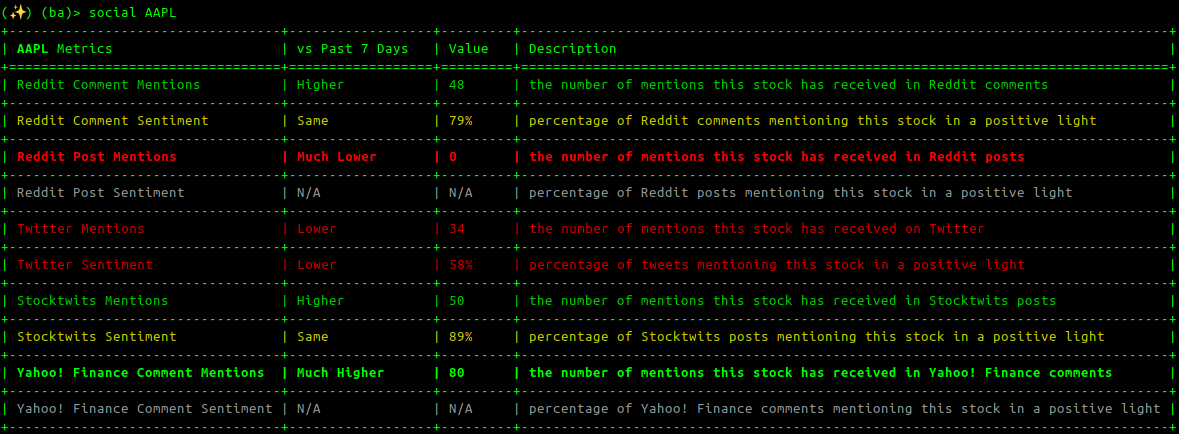Click 'Lower' in the Twitter Mentions row
The width and height of the screenshot is (1179, 434).
pyautogui.click(x=317, y=229)
